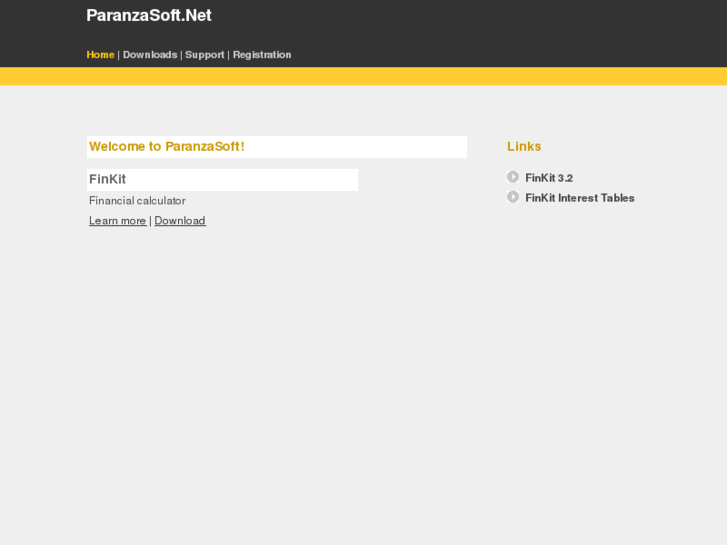
Task: Open the Support section
Action: pyautogui.click(x=204, y=55)
